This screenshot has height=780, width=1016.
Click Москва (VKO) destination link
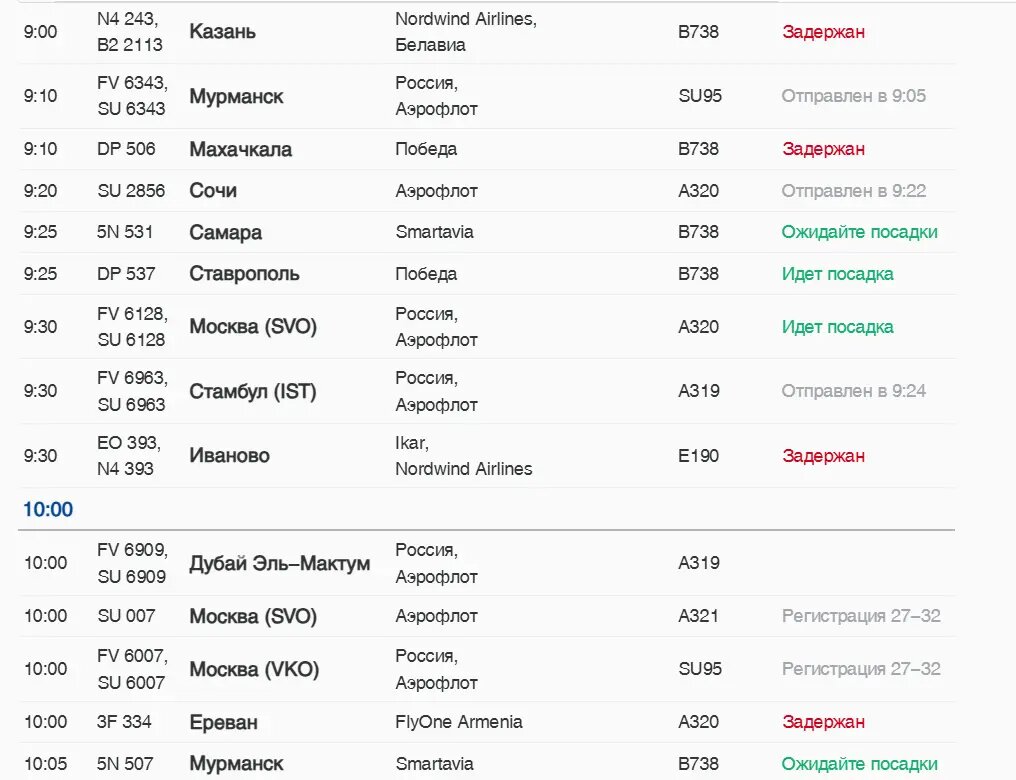click(x=254, y=669)
